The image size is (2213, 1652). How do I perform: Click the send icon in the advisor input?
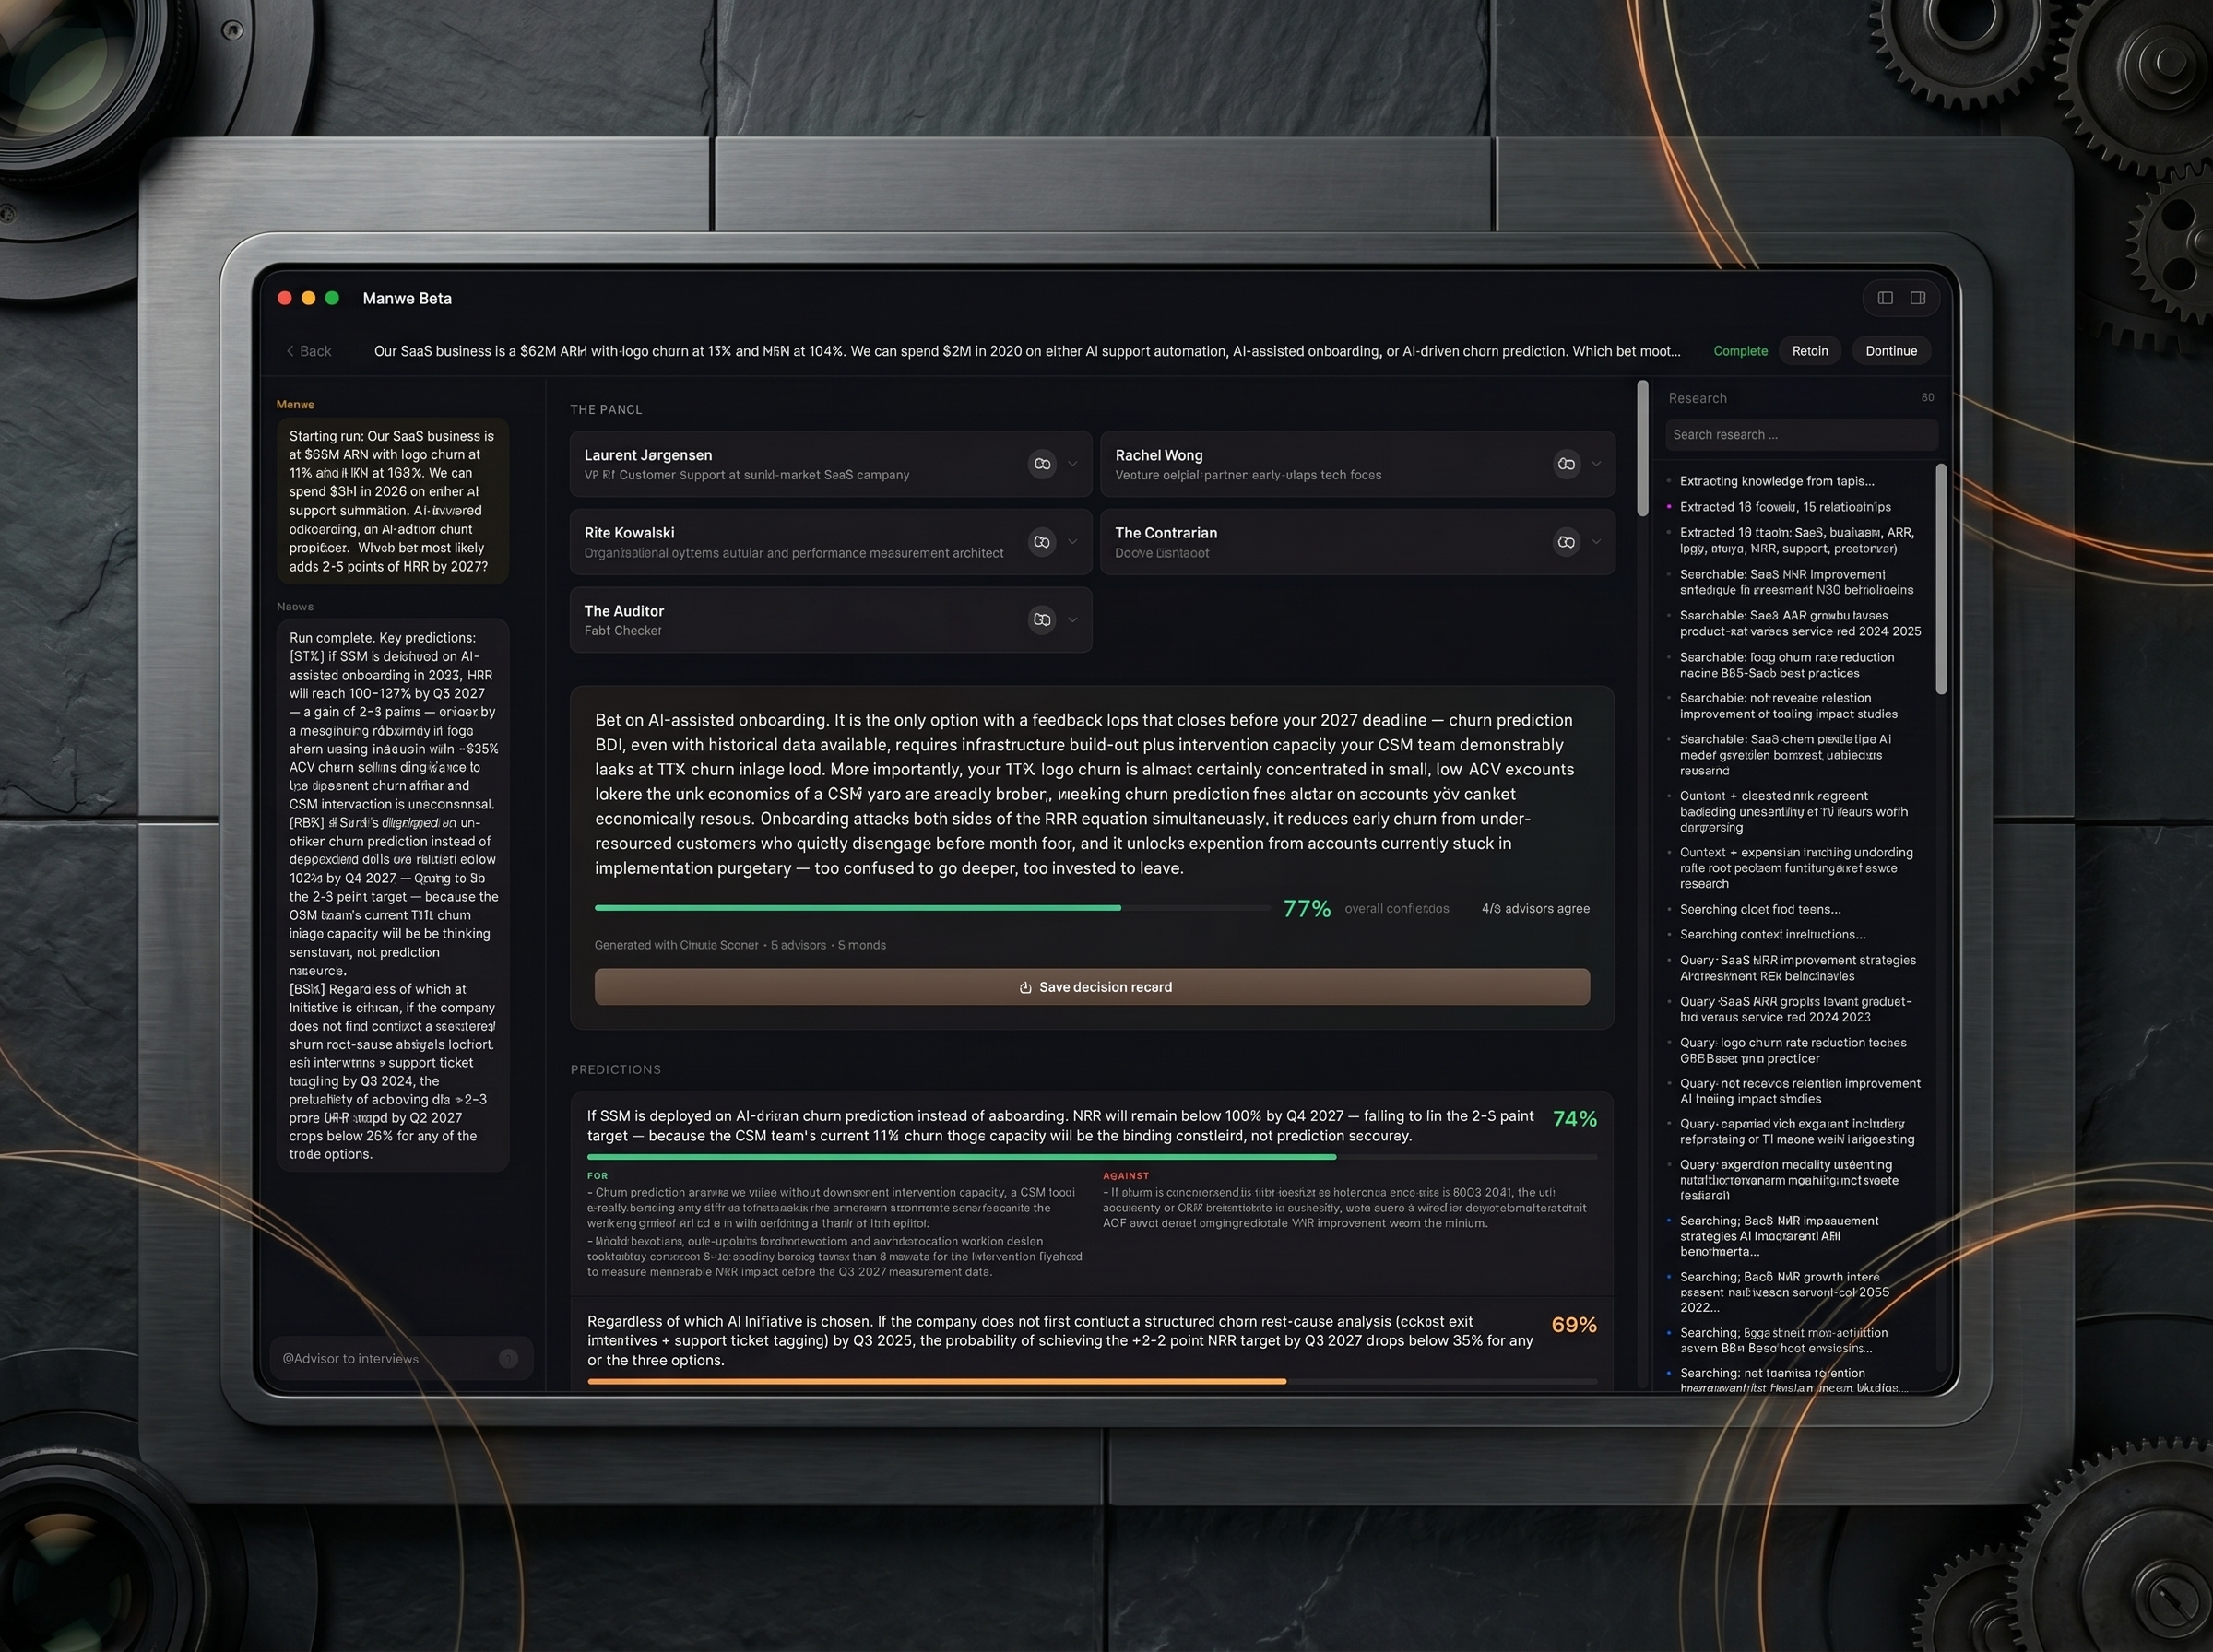tap(508, 1358)
